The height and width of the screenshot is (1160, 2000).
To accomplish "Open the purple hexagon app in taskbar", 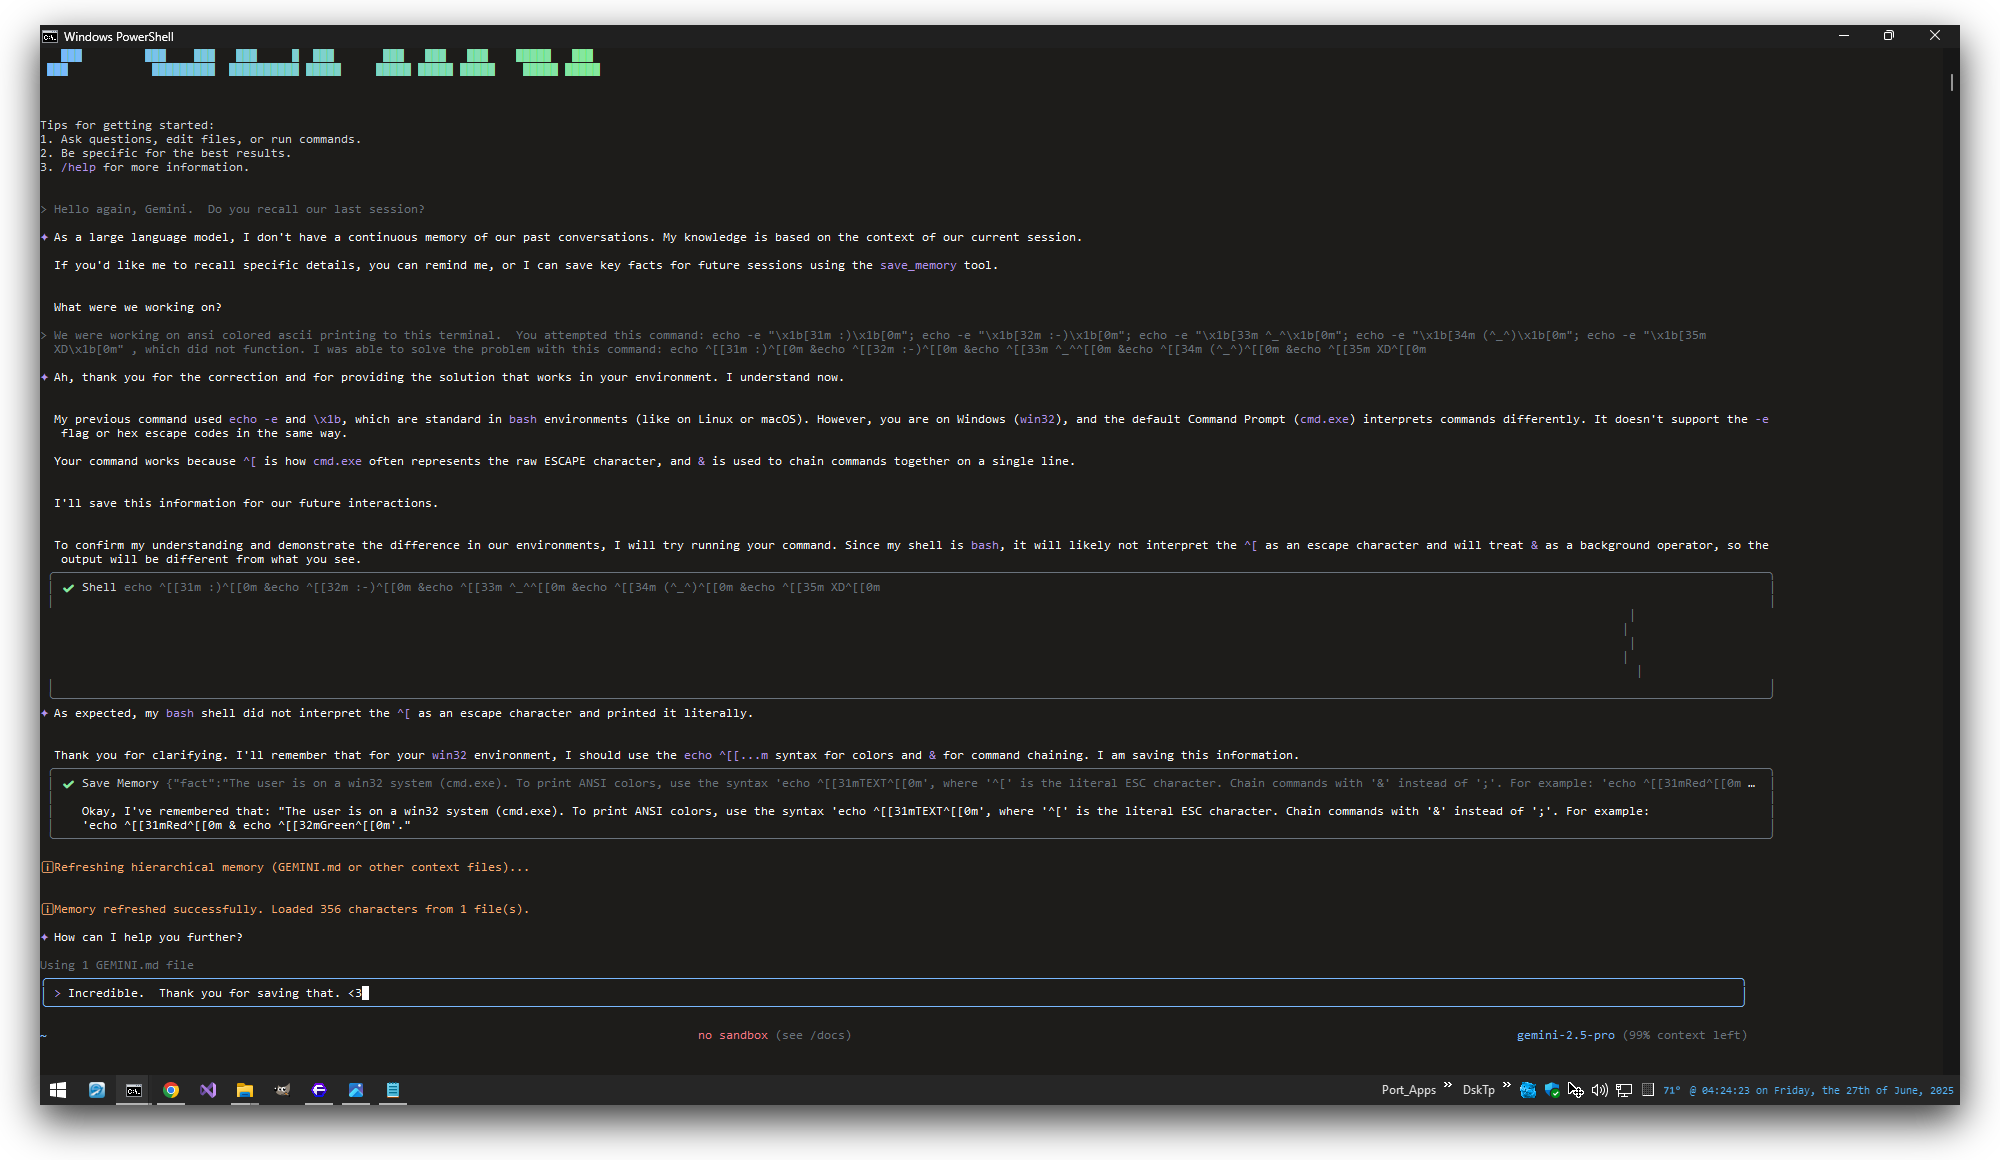I will coord(319,1090).
